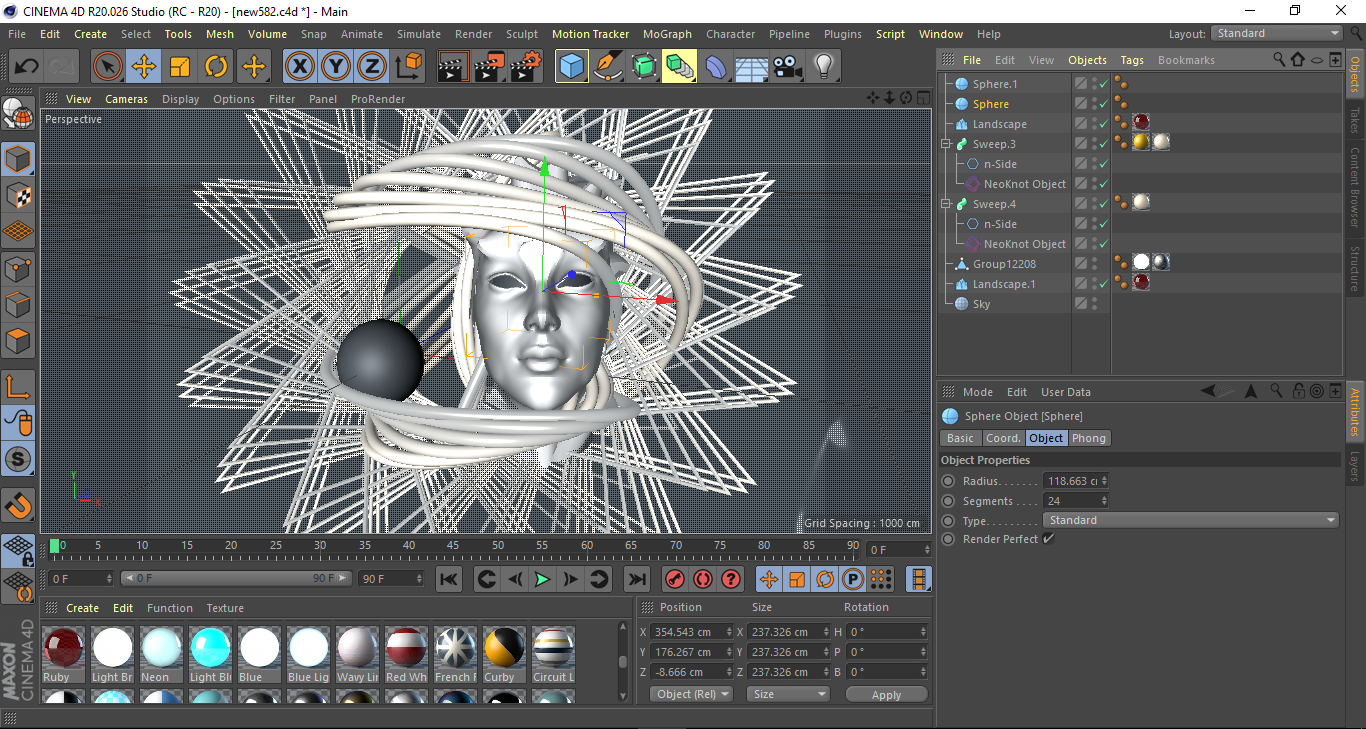Click Render View clapperboard icon
Image resolution: width=1366 pixels, height=729 pixels.
coord(454,67)
